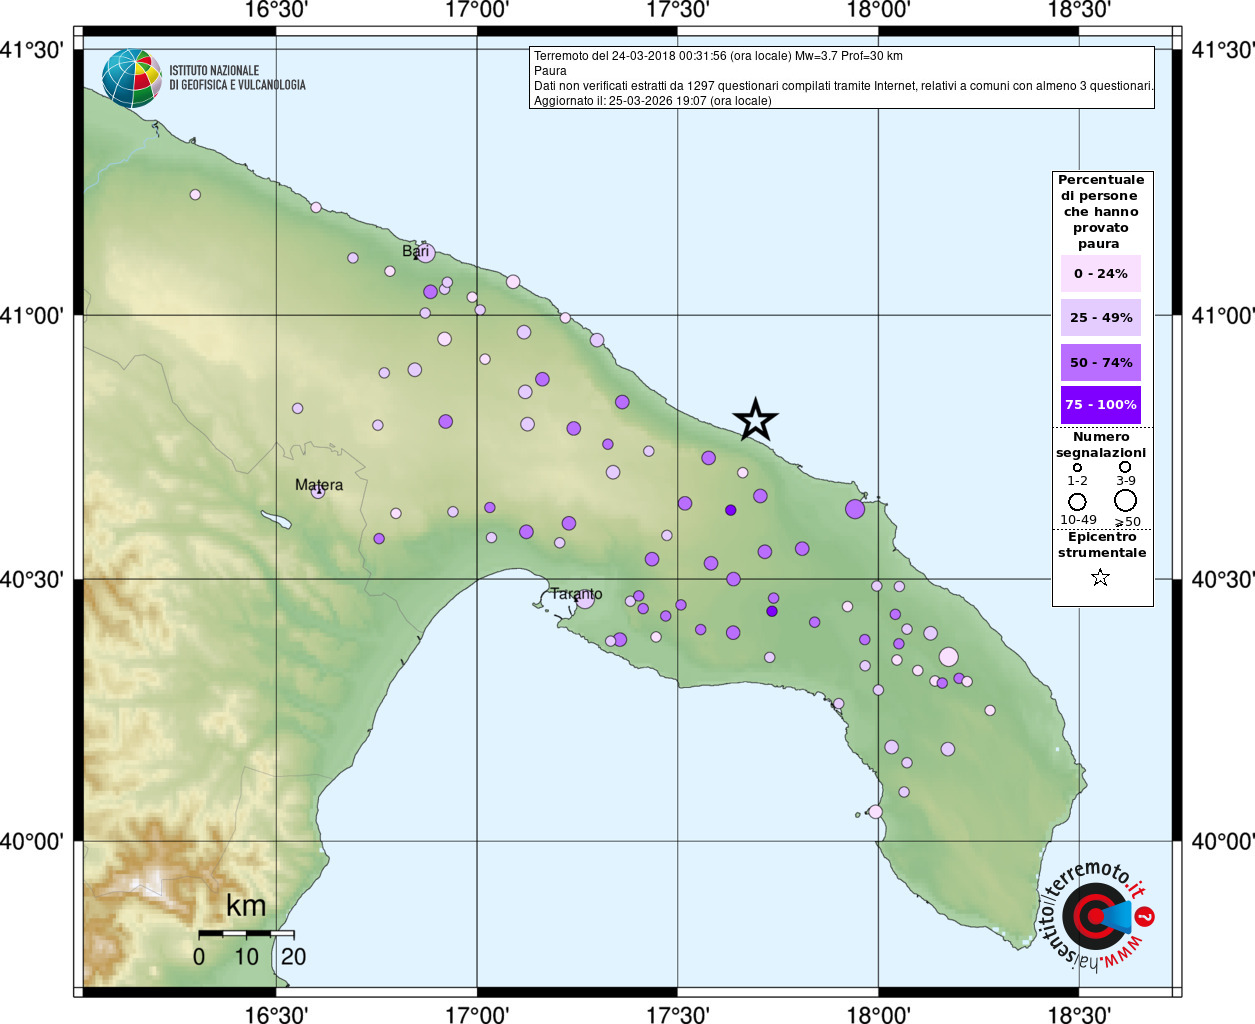Click the Numero segnalazioni legend heading
The height and width of the screenshot is (1024, 1255).
1101,445
